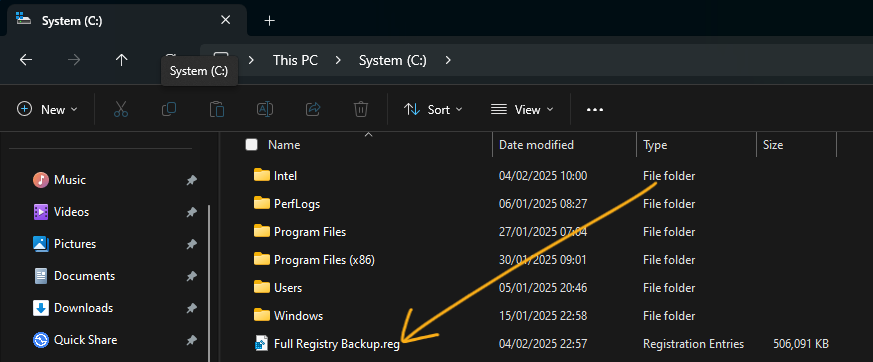
Task: Click date 05/01/2025 20:46 for Users
Action: coord(543,288)
